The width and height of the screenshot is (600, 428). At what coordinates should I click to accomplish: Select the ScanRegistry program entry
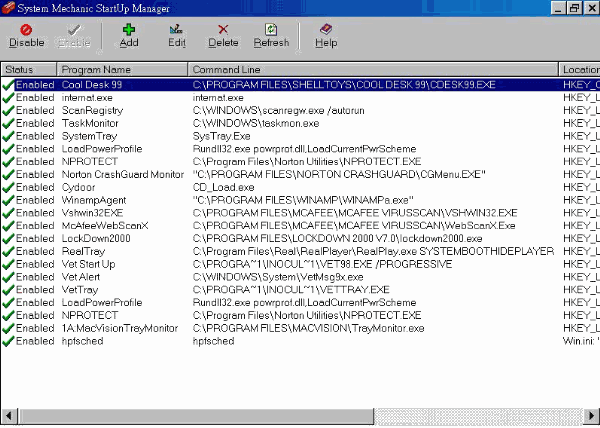(x=92, y=111)
